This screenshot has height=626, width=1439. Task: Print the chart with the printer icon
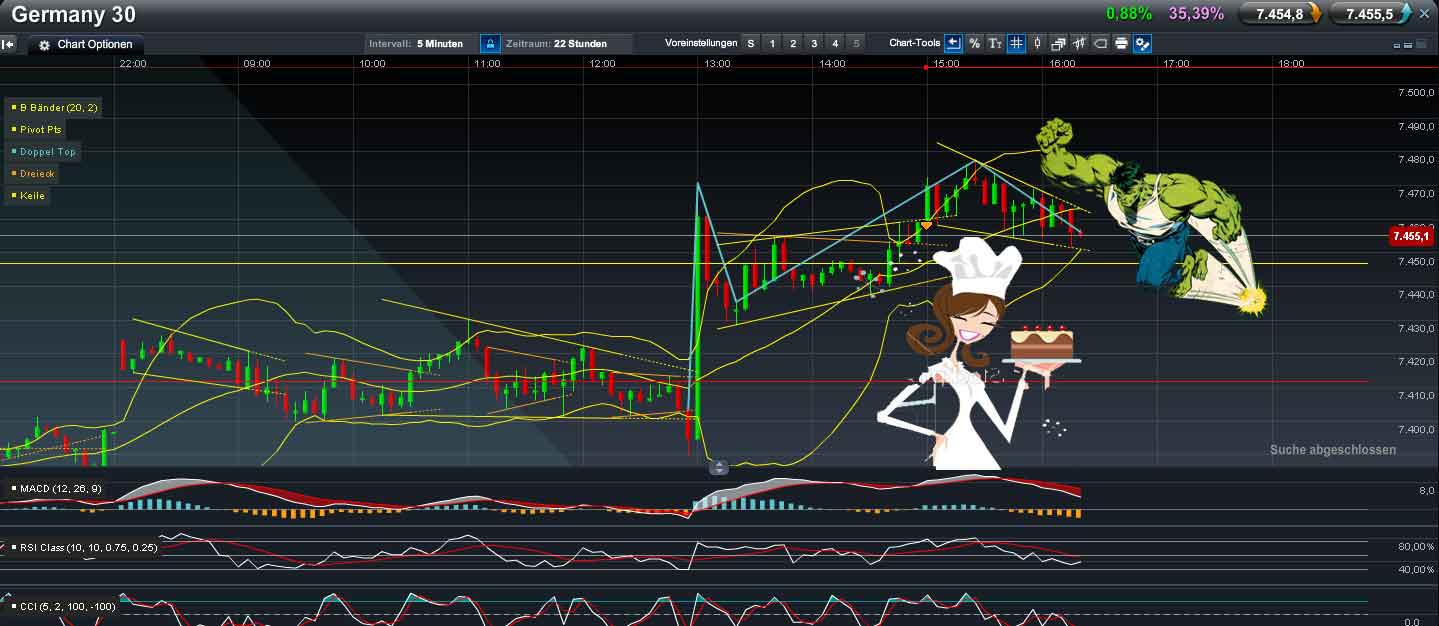1121,43
